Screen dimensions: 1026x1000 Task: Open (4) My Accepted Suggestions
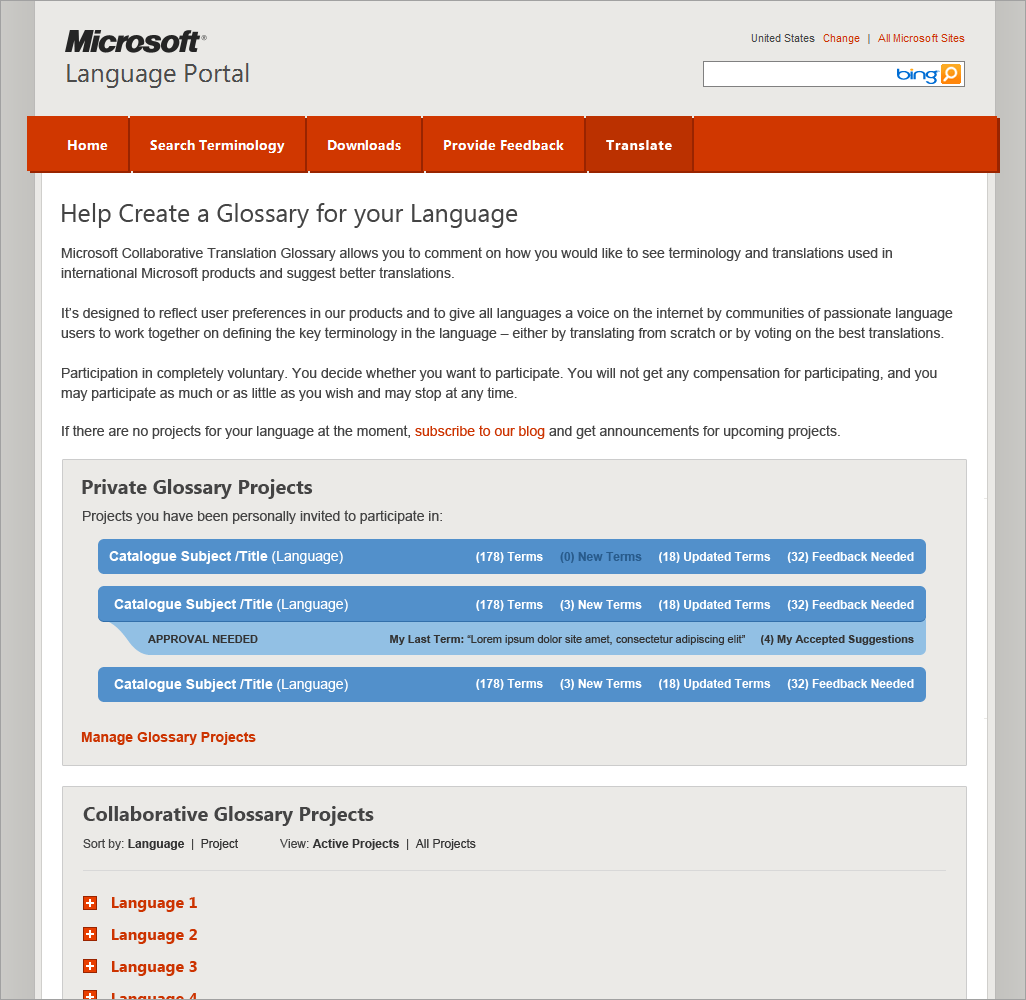(837, 639)
